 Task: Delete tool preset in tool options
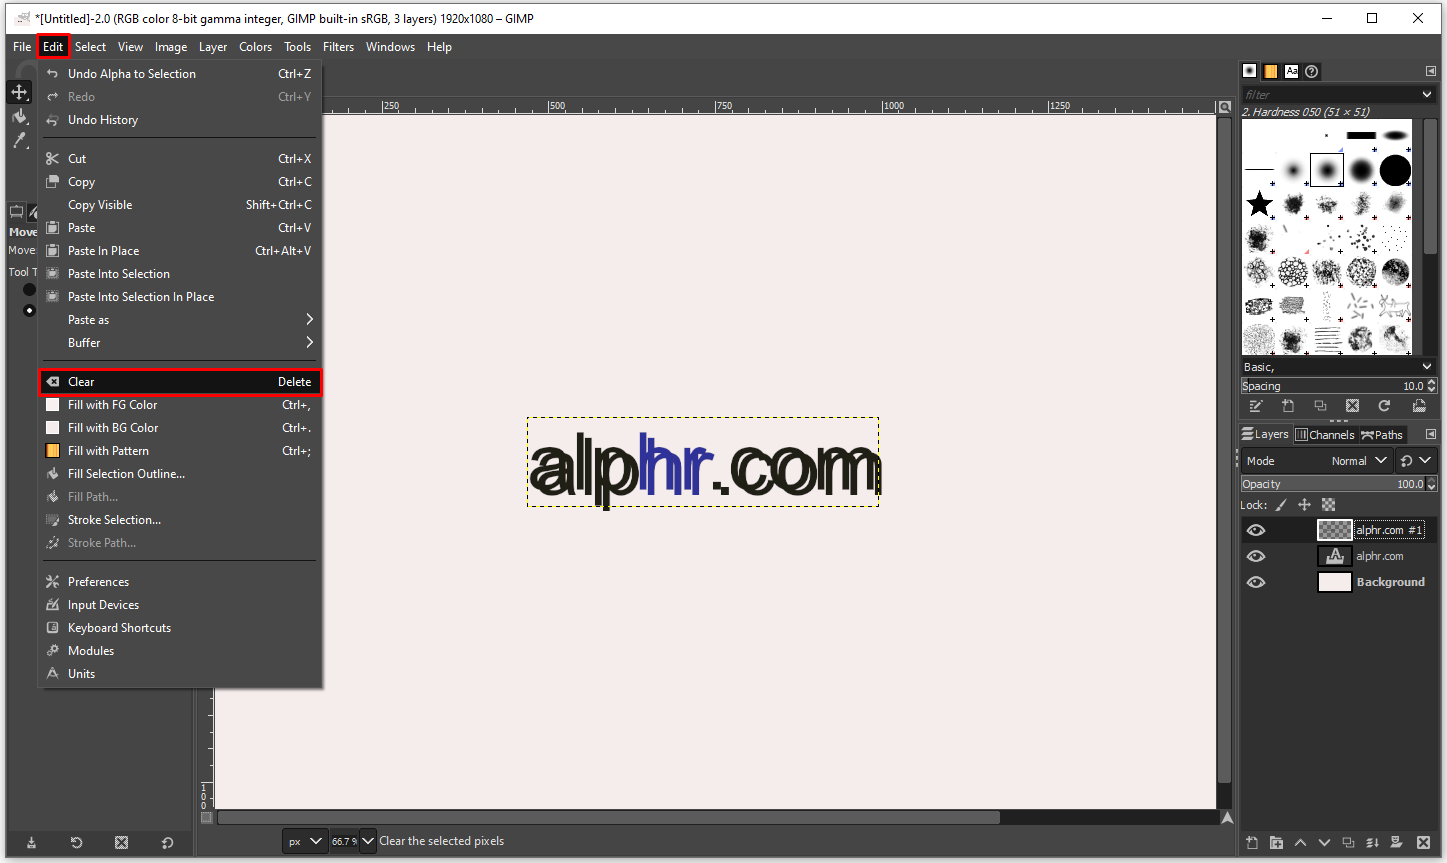pos(121,843)
